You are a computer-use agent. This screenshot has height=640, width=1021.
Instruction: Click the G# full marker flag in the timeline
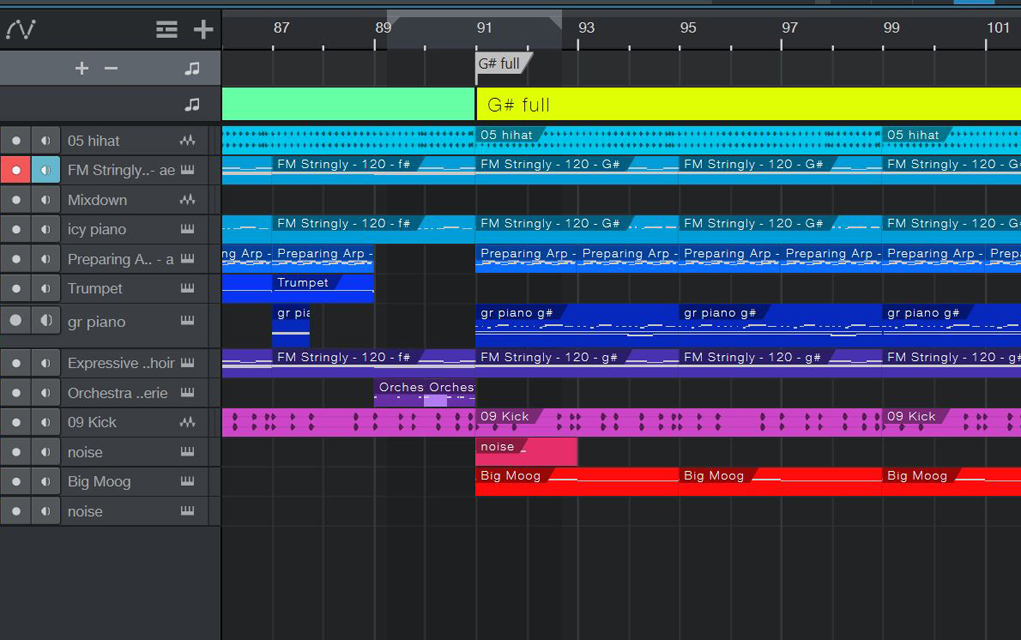[x=500, y=64]
